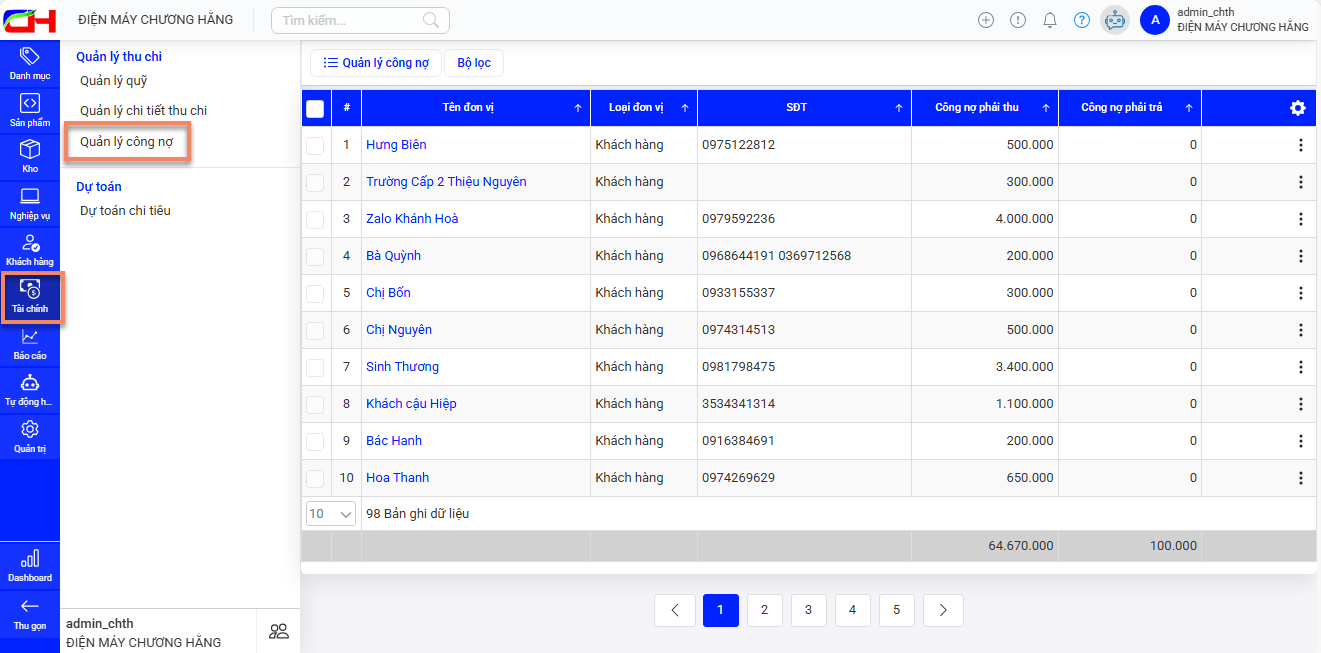The width and height of the screenshot is (1321, 653).
Task: Open table column settings gear
Action: coord(1298,108)
